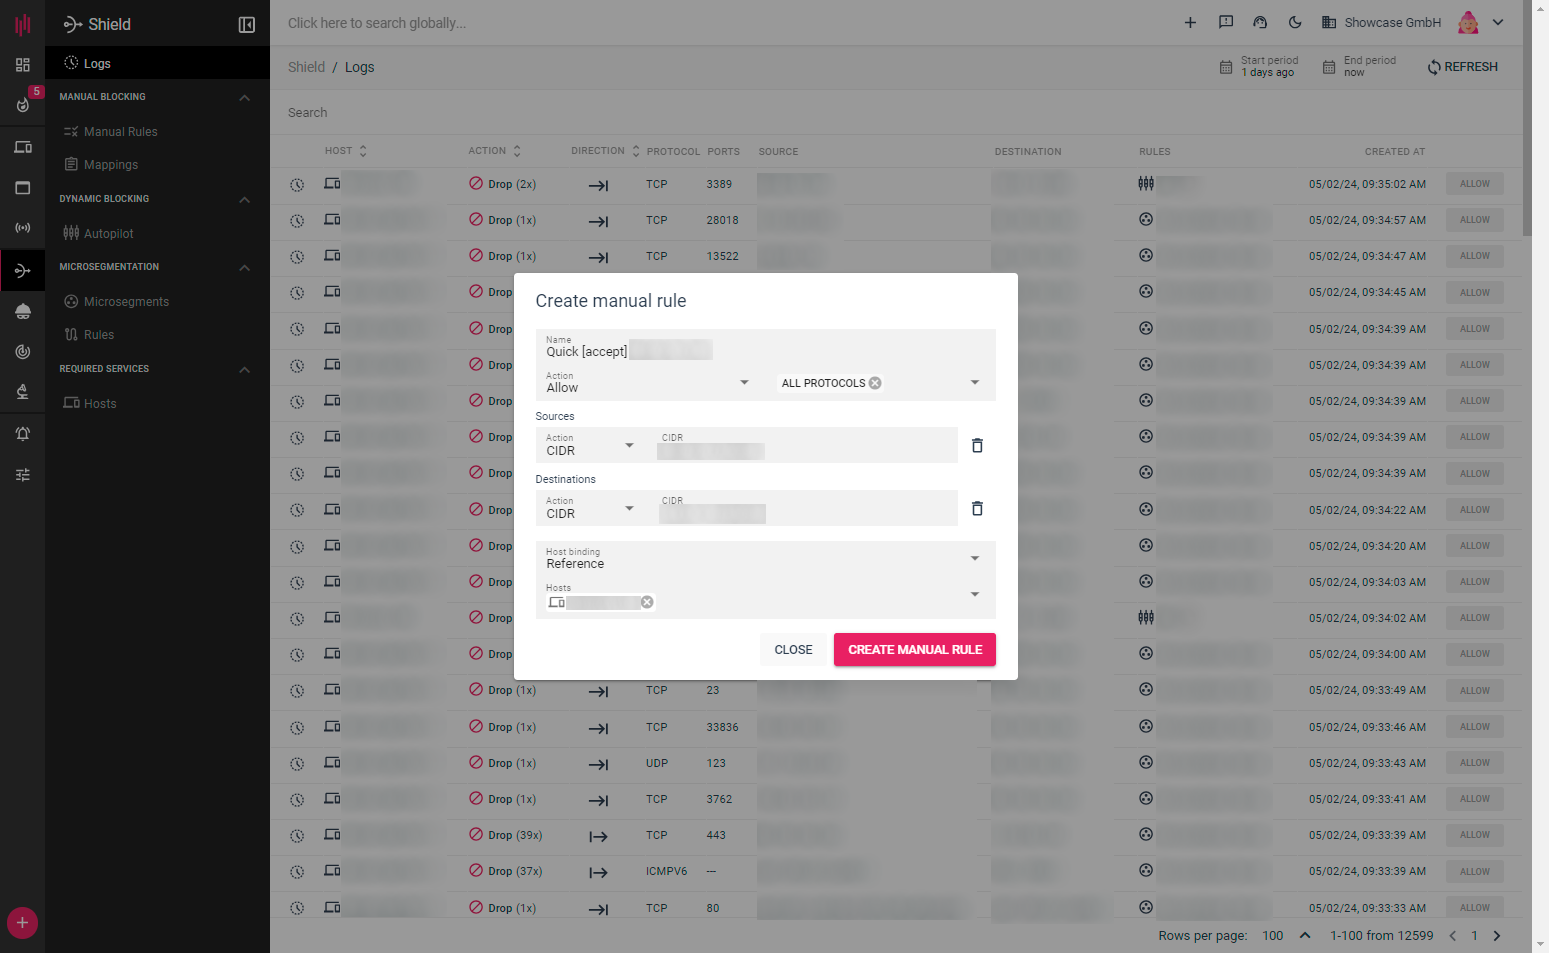Remove the selected host chip

(x=647, y=602)
